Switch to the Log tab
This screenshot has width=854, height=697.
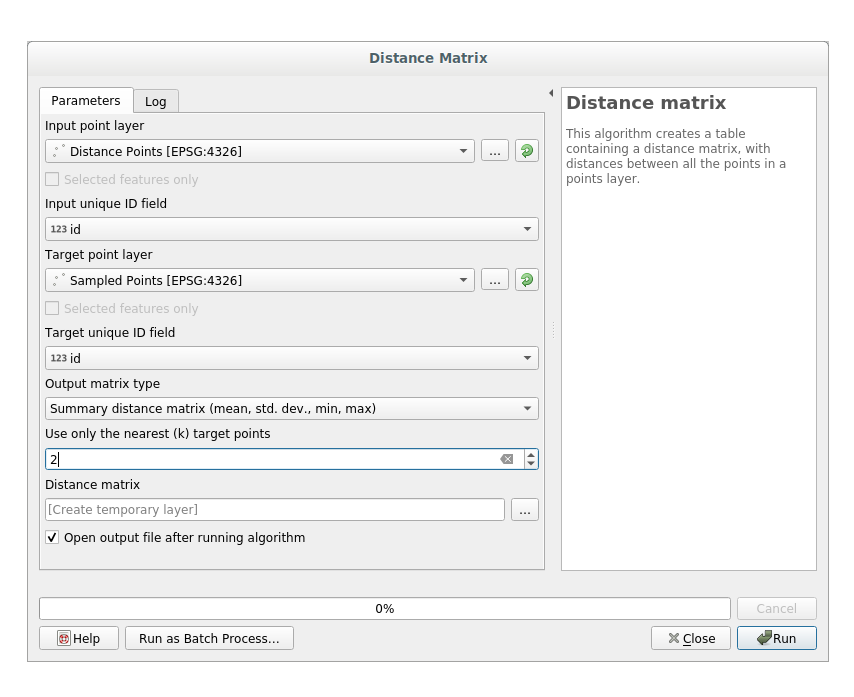155,101
